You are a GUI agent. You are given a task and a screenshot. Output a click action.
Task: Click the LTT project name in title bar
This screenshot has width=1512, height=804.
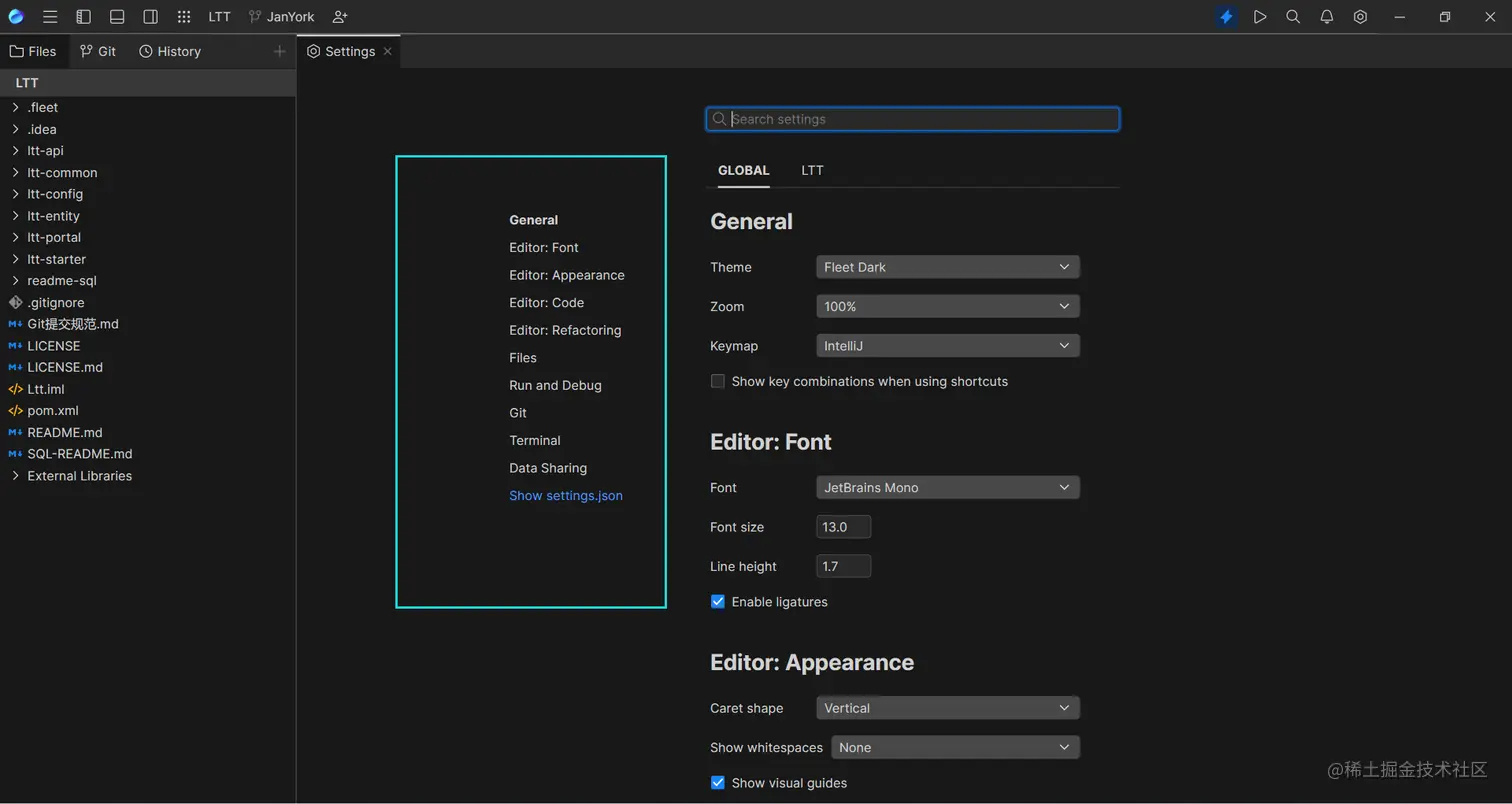click(x=220, y=17)
